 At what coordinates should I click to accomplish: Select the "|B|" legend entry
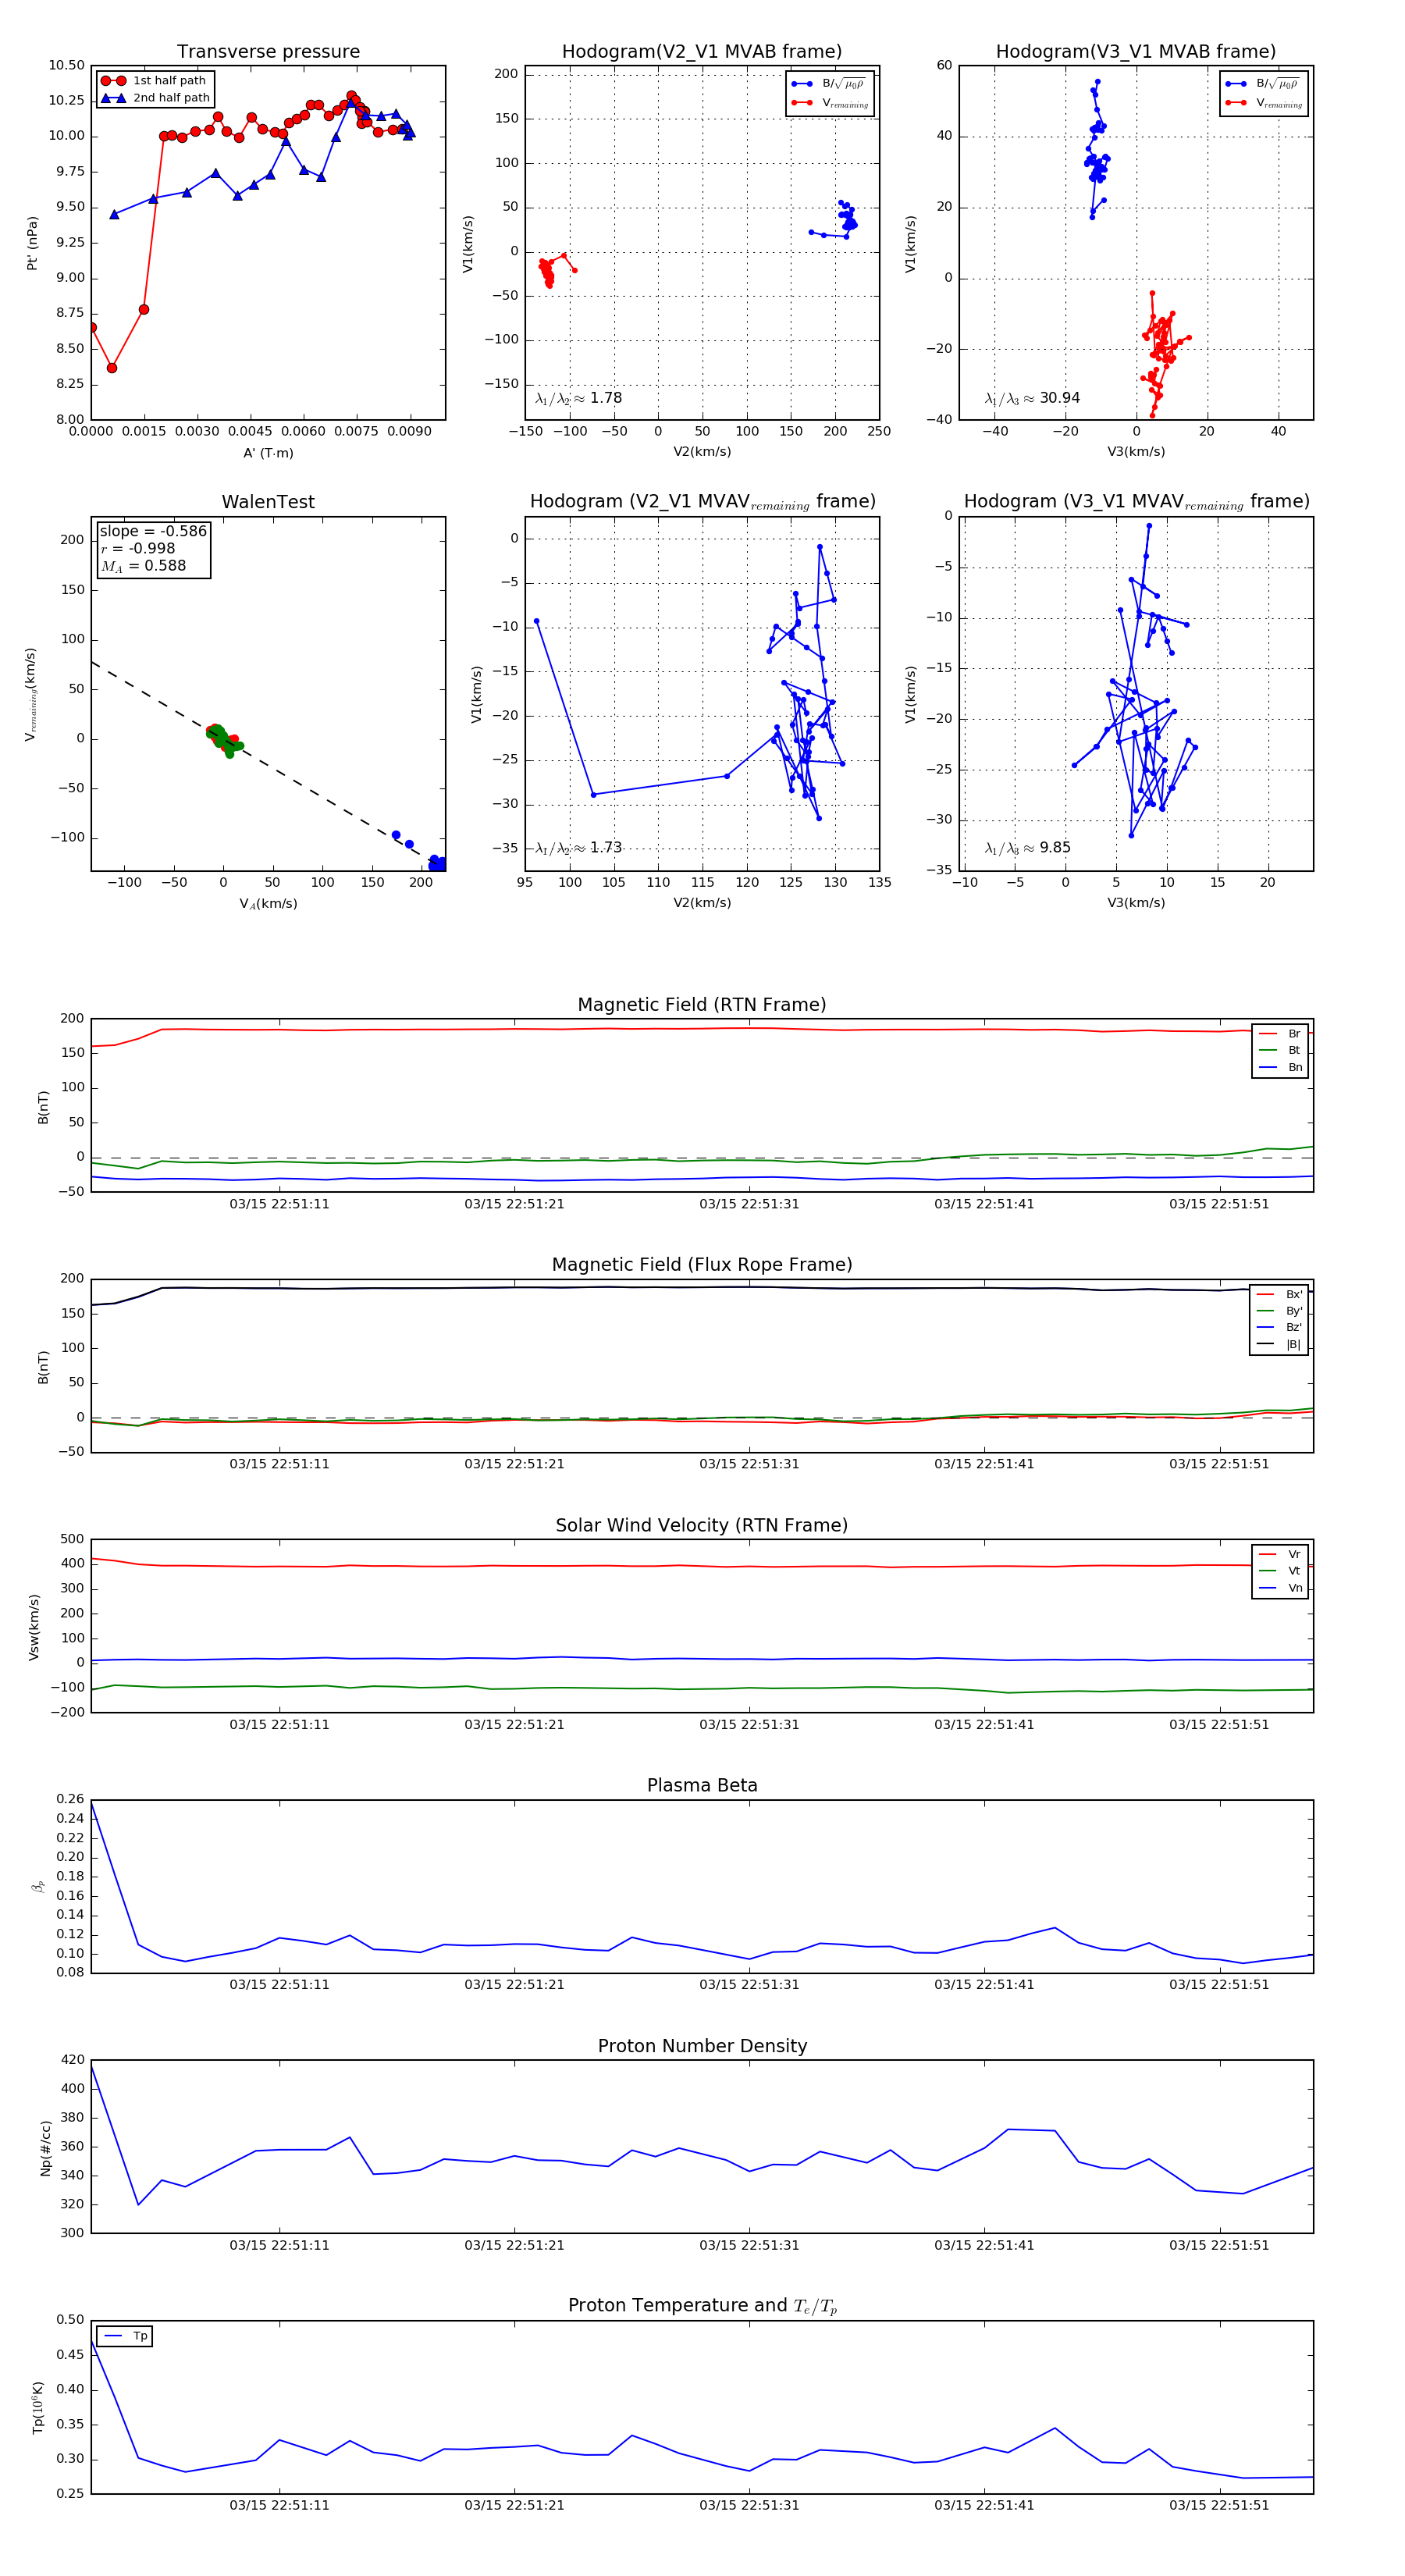tap(1280, 1345)
